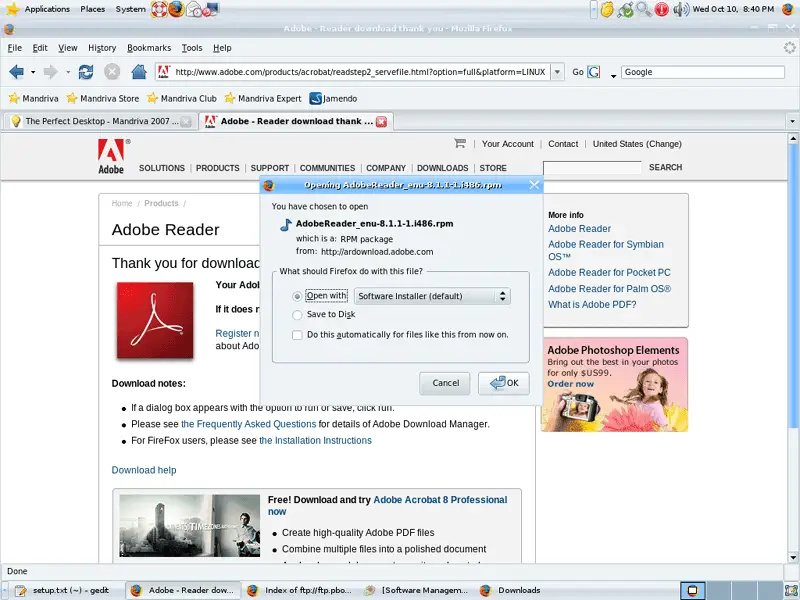The height and width of the screenshot is (600, 800).
Task: Open Adobe Reader for Pocket PC link
Action: click(609, 273)
